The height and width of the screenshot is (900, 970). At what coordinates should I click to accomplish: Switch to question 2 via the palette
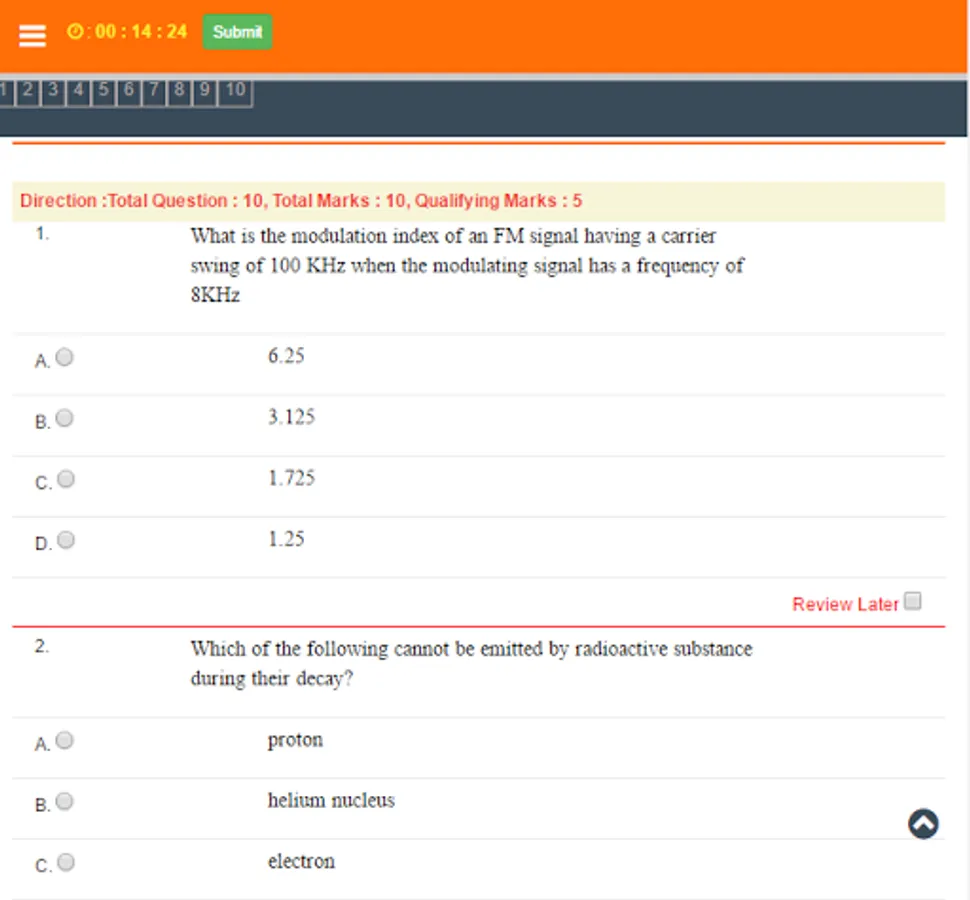(x=27, y=90)
